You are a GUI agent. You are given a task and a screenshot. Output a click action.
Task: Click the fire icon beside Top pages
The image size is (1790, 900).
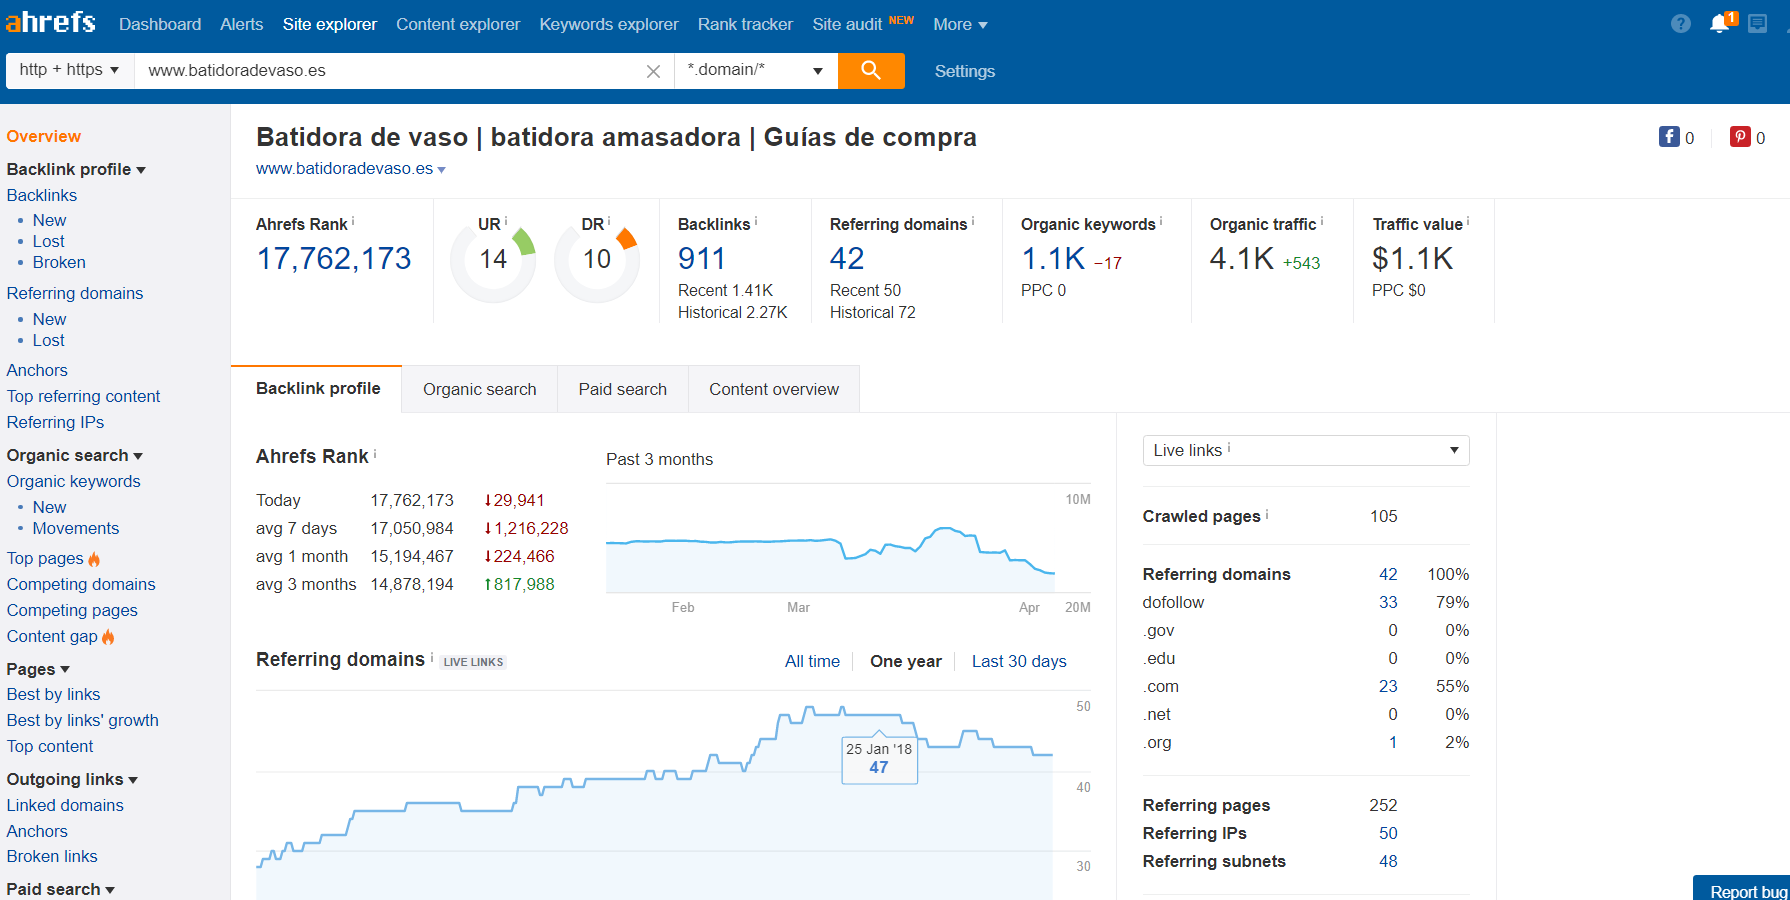pos(94,559)
